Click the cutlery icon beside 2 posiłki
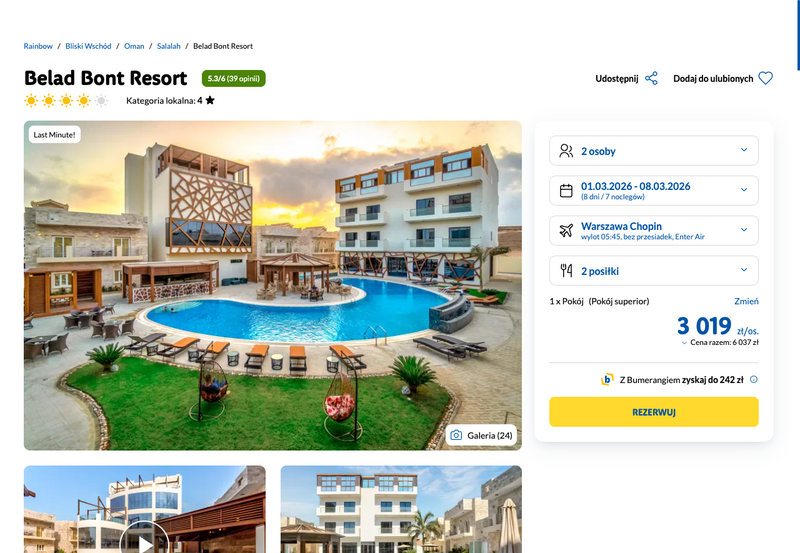This screenshot has height=553, width=800. [x=566, y=270]
